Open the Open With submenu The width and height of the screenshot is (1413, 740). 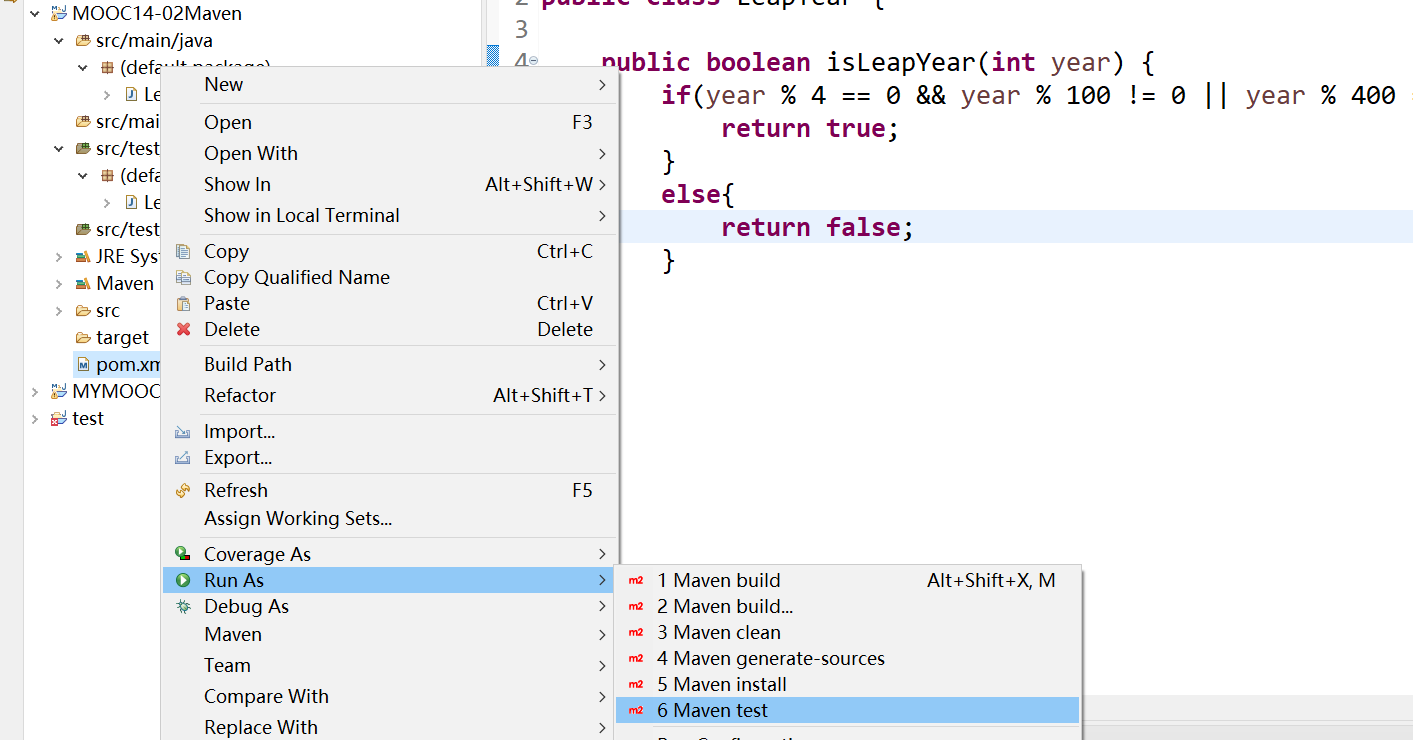click(x=390, y=154)
